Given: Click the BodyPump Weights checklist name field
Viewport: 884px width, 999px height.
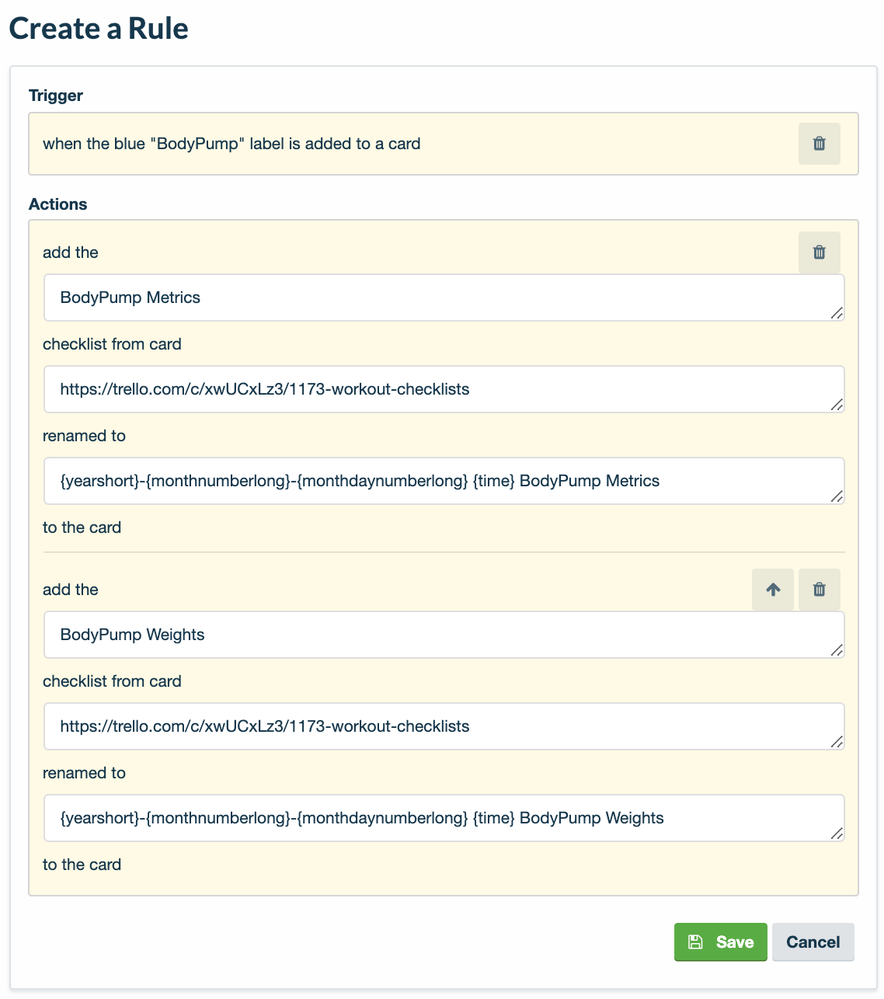Looking at the screenshot, I should (440, 634).
